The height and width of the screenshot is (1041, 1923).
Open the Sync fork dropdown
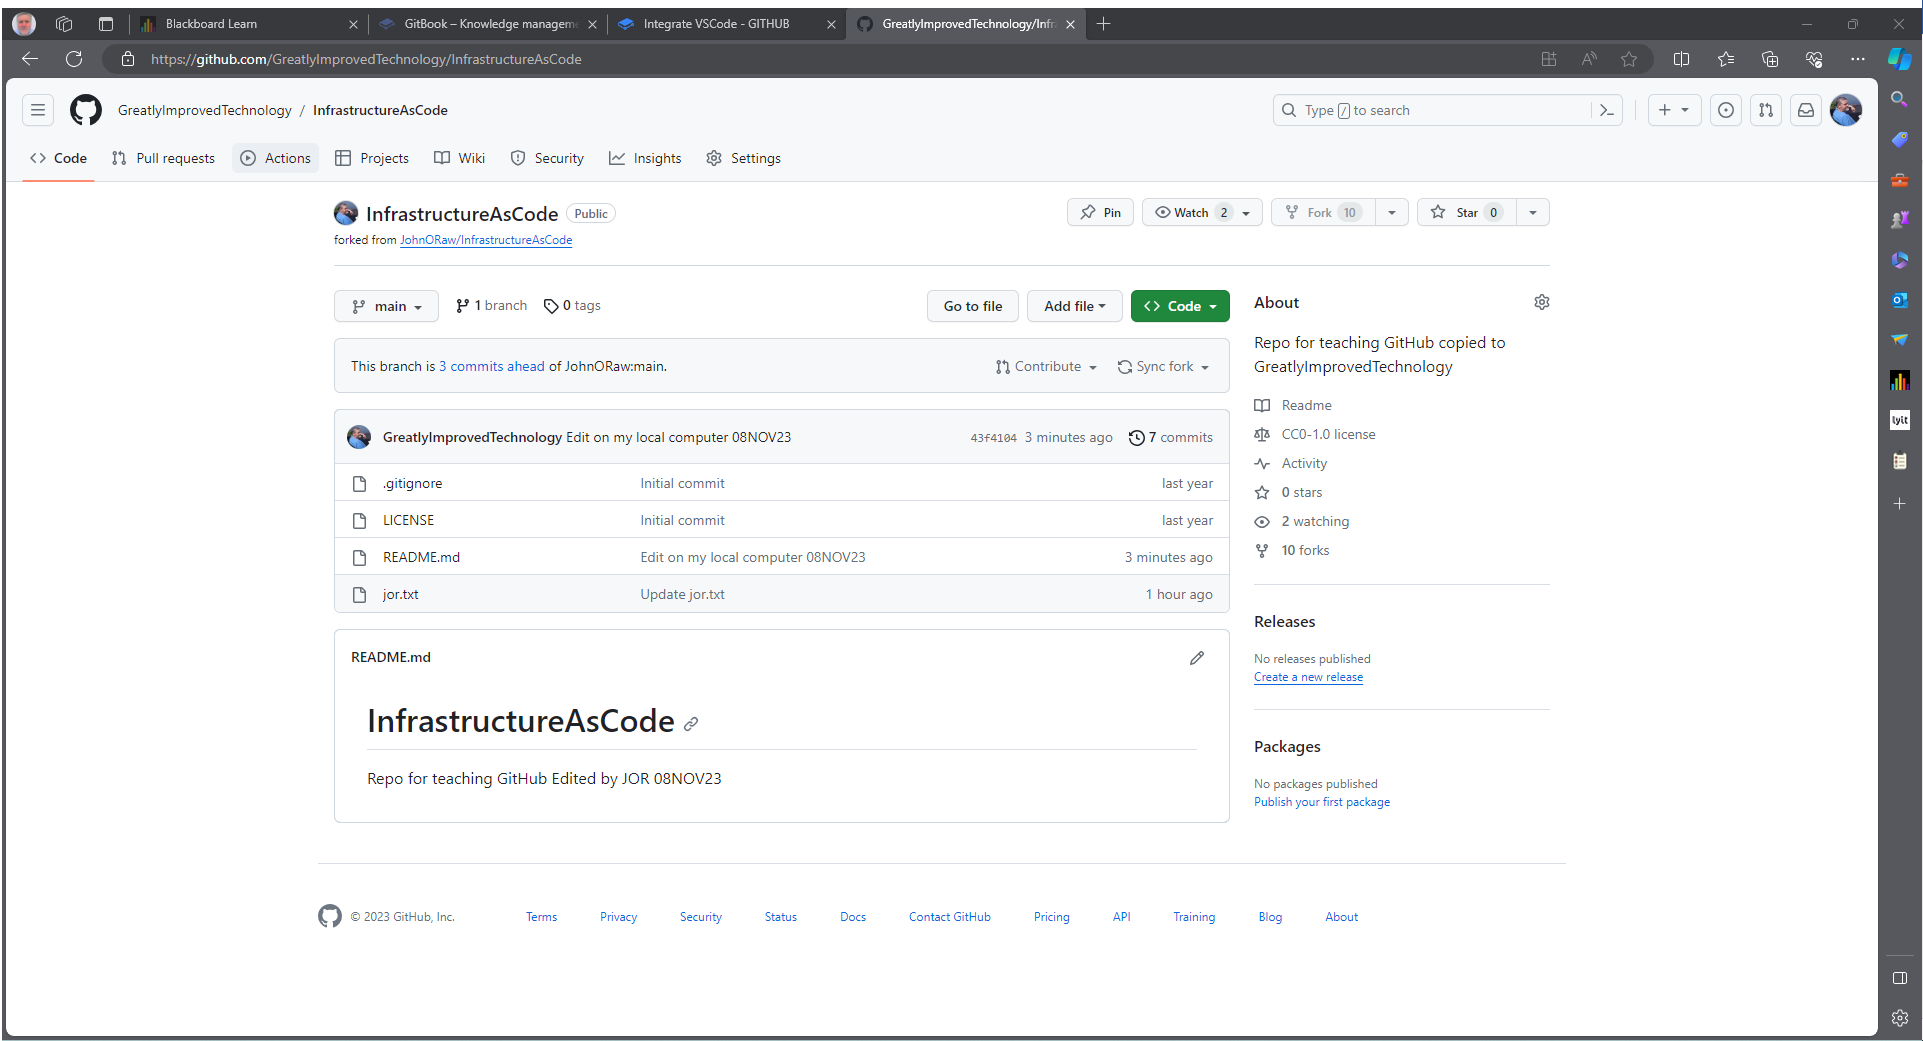click(x=1163, y=367)
